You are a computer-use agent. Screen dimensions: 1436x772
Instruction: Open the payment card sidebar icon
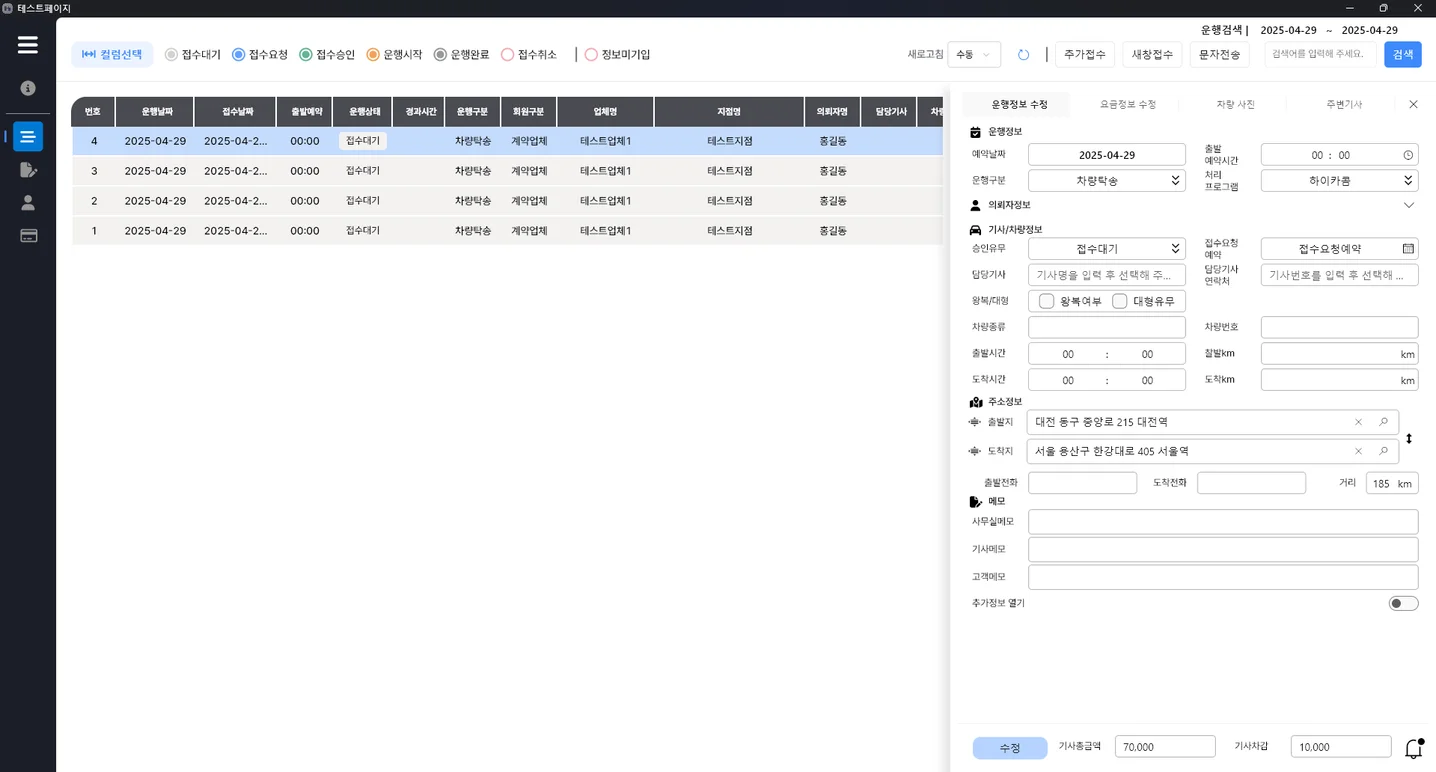point(28,236)
